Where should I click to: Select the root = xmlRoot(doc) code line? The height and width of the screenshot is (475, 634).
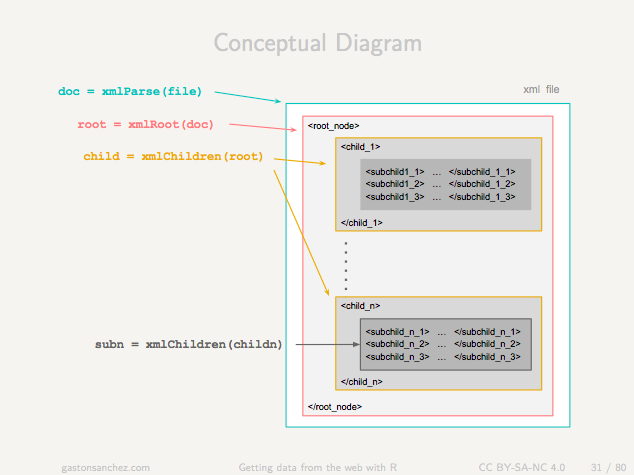pos(146,125)
